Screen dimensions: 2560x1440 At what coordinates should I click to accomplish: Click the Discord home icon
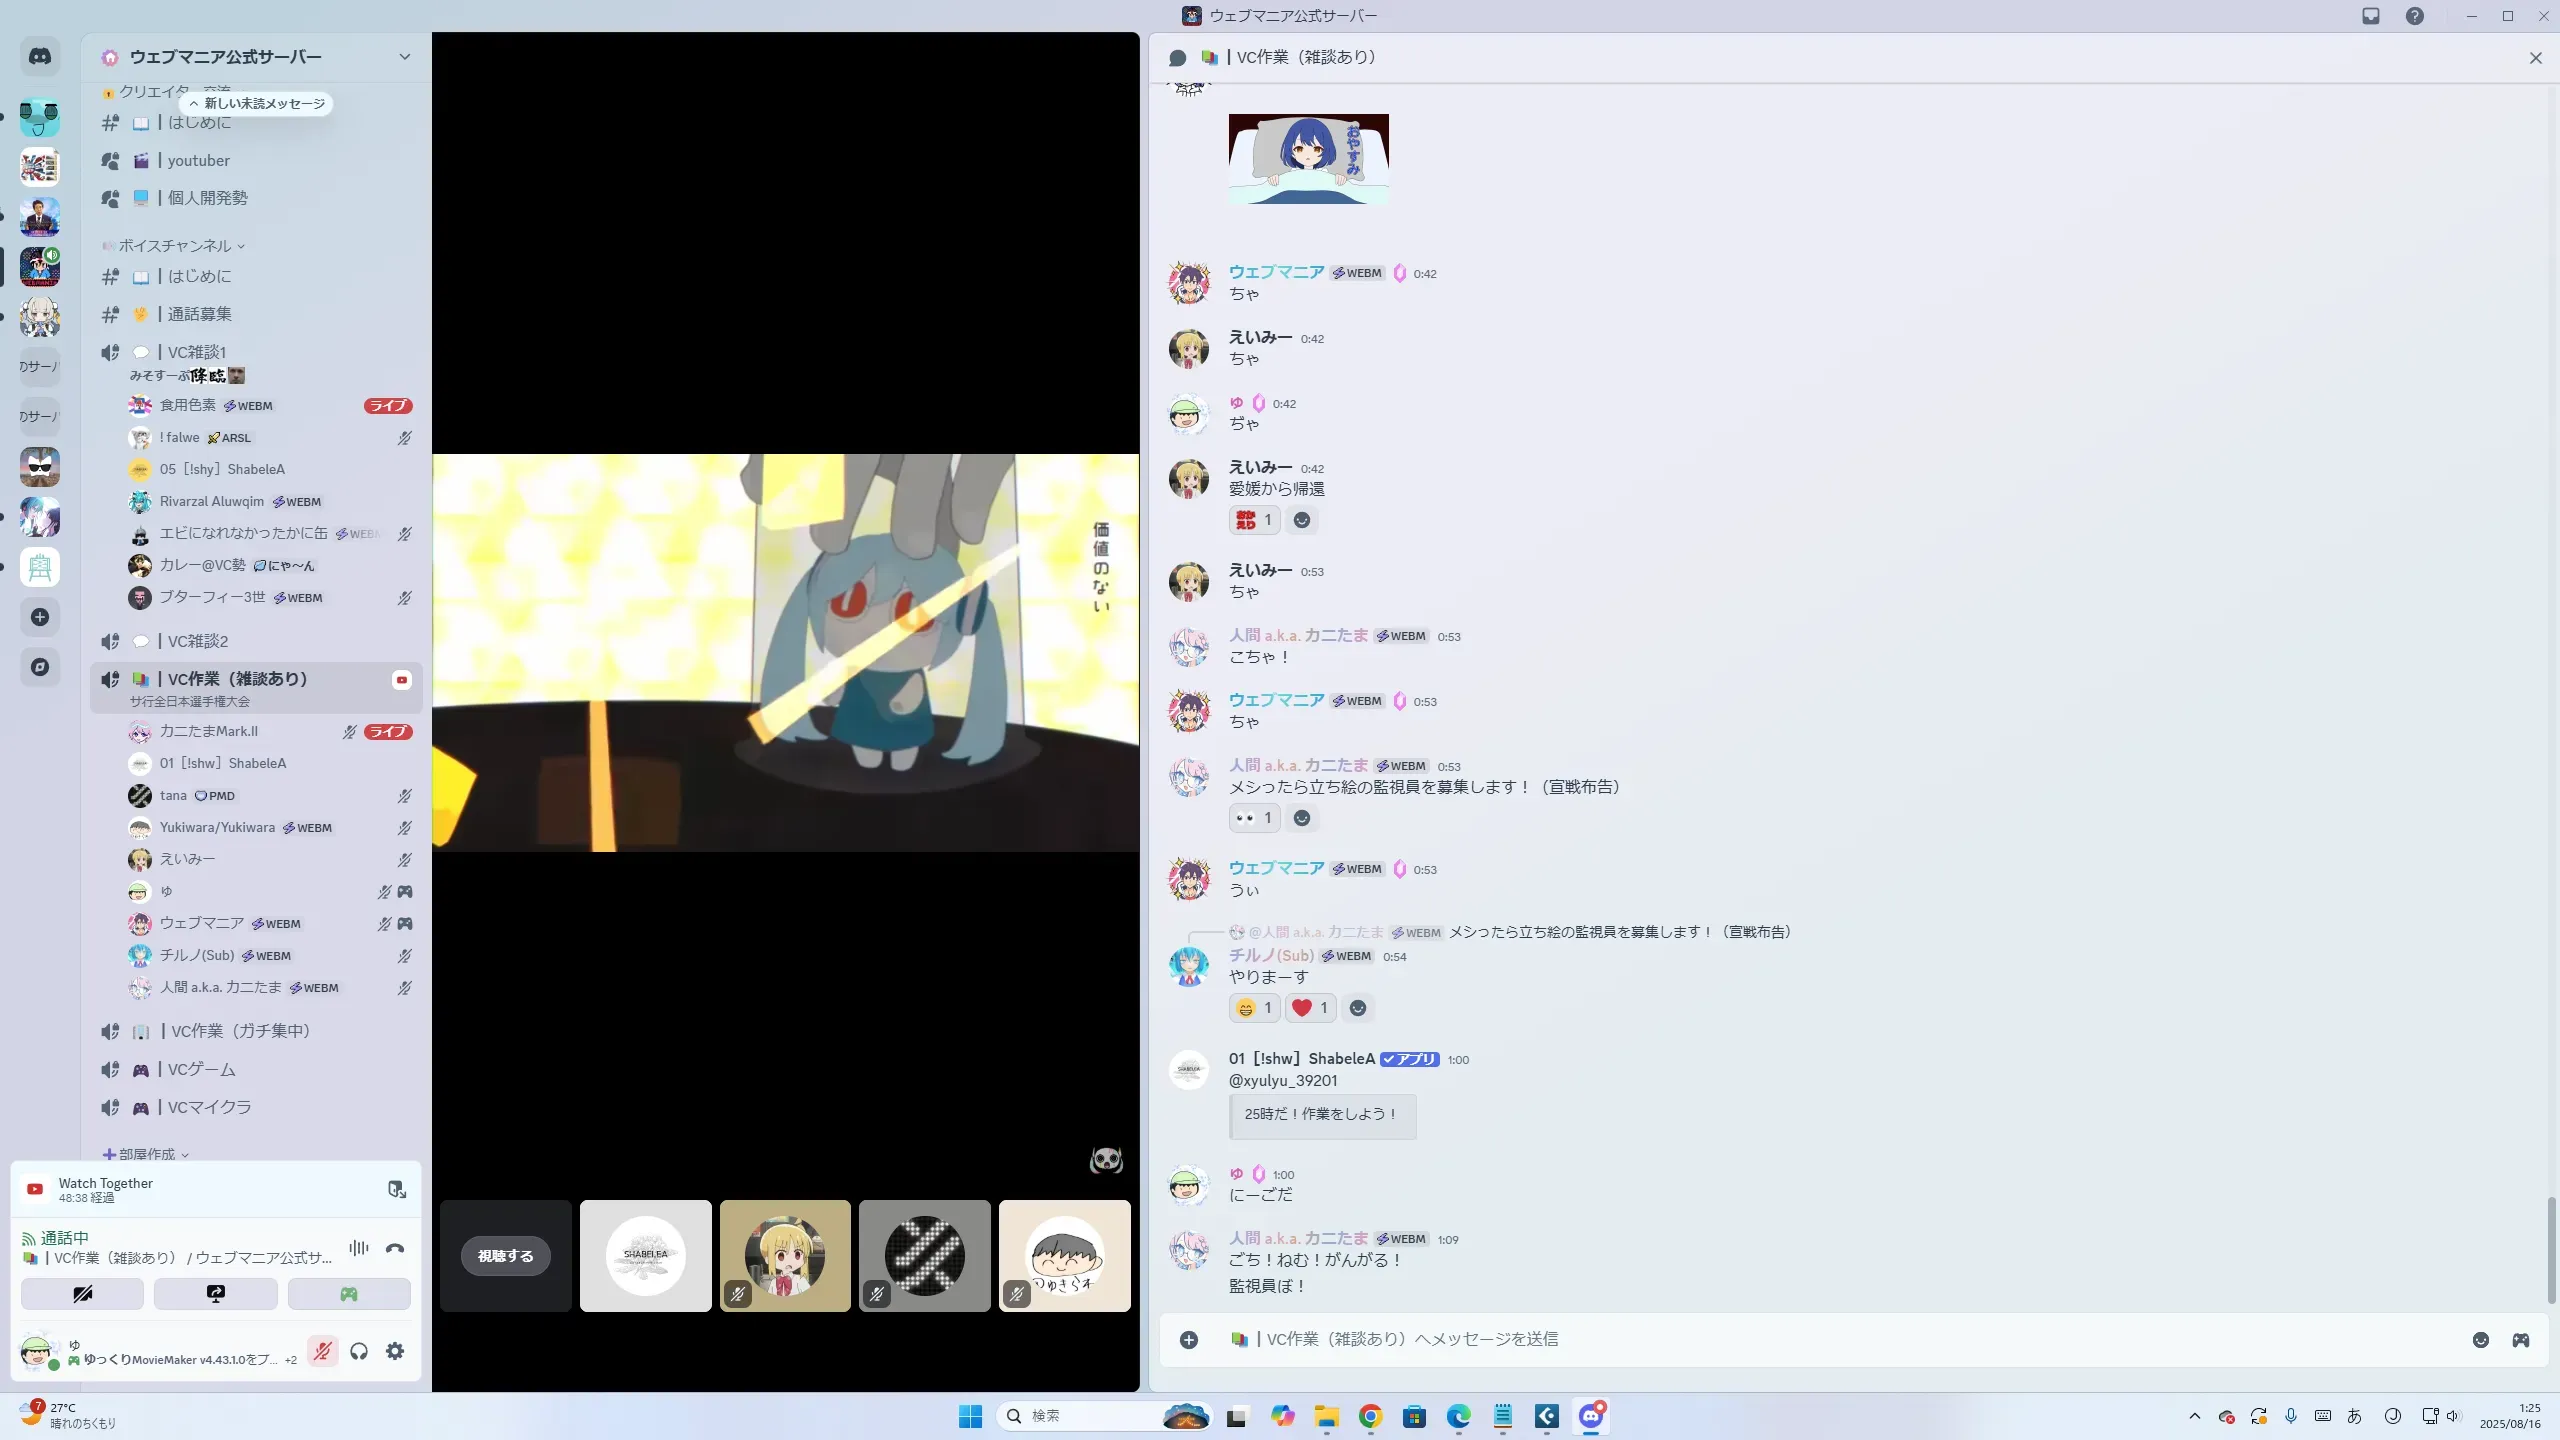click(x=40, y=57)
